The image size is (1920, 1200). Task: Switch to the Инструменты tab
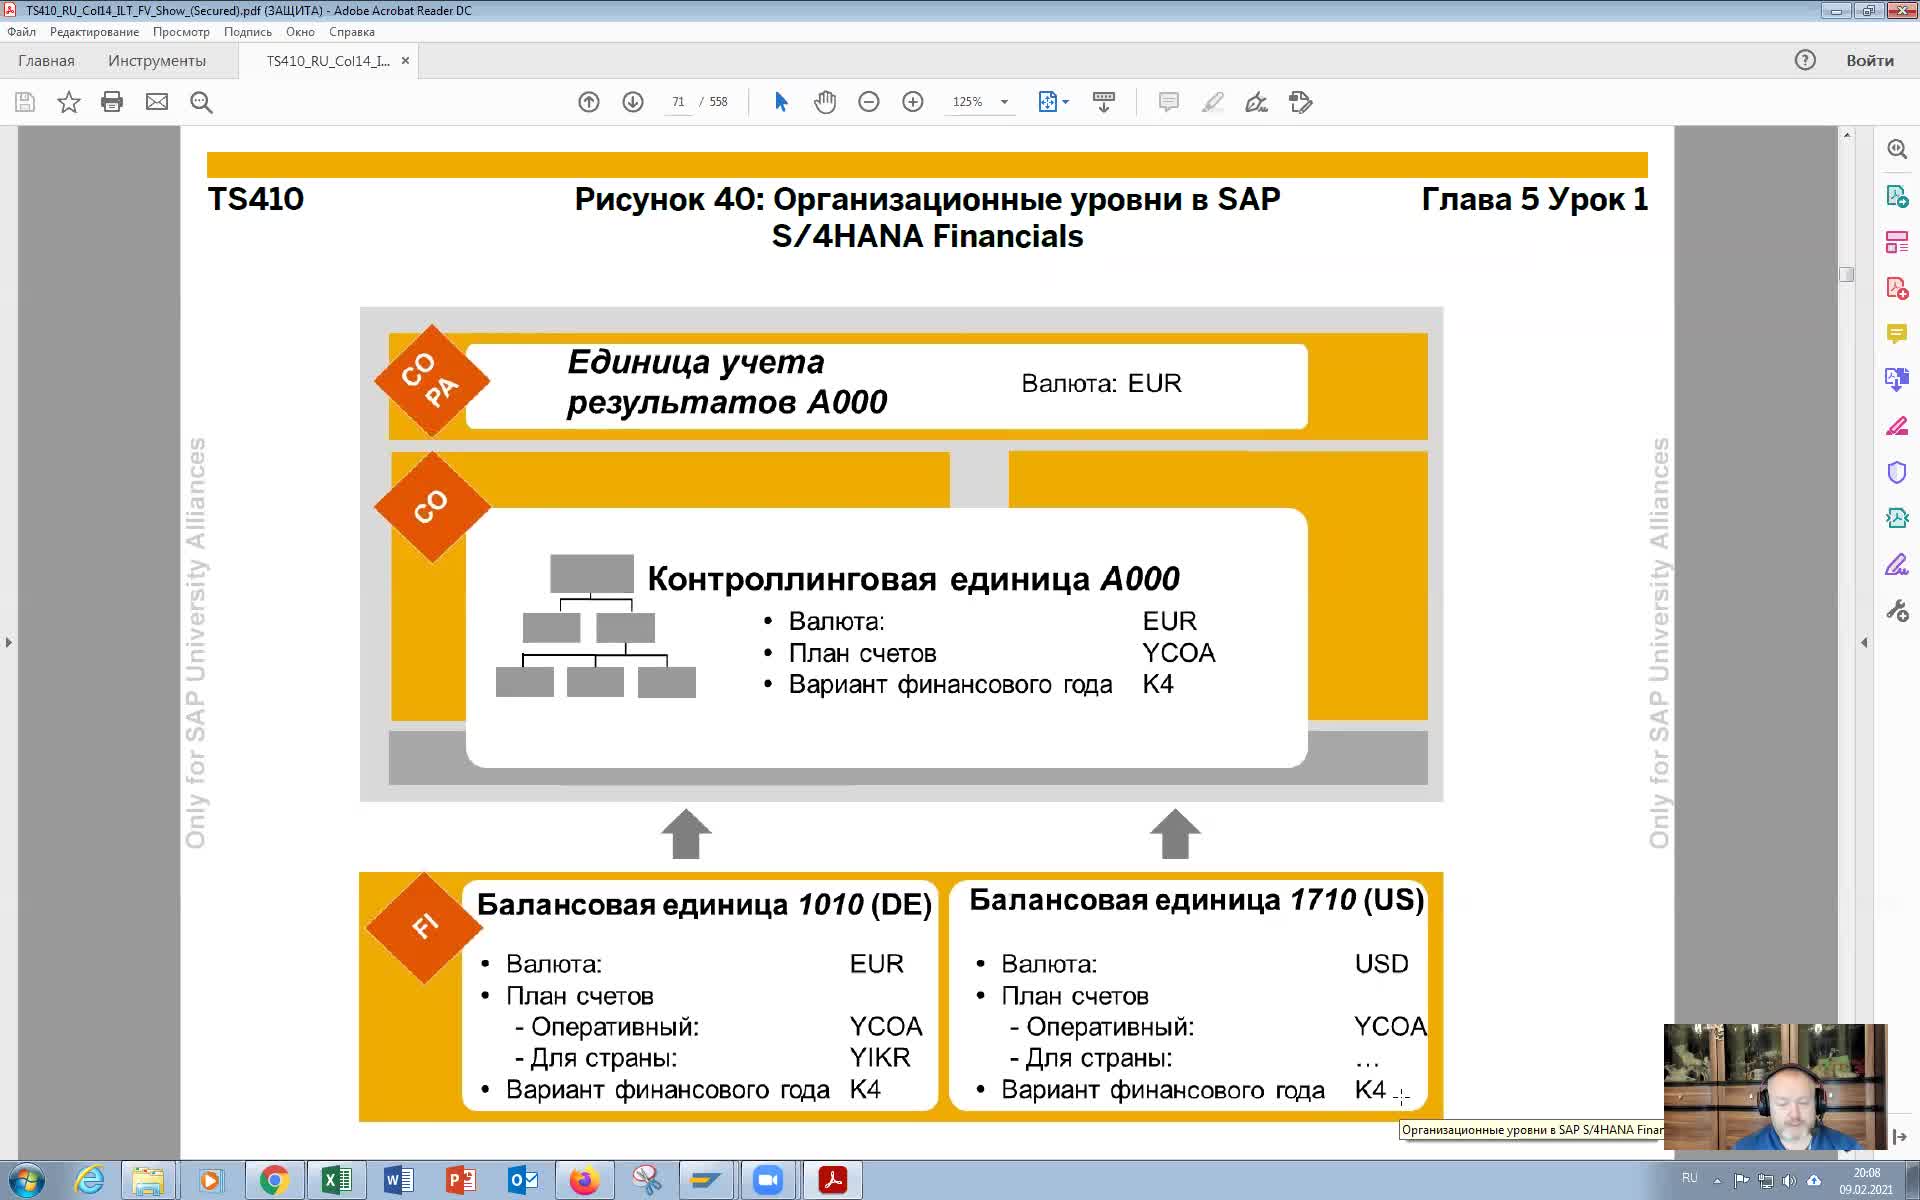point(157,61)
